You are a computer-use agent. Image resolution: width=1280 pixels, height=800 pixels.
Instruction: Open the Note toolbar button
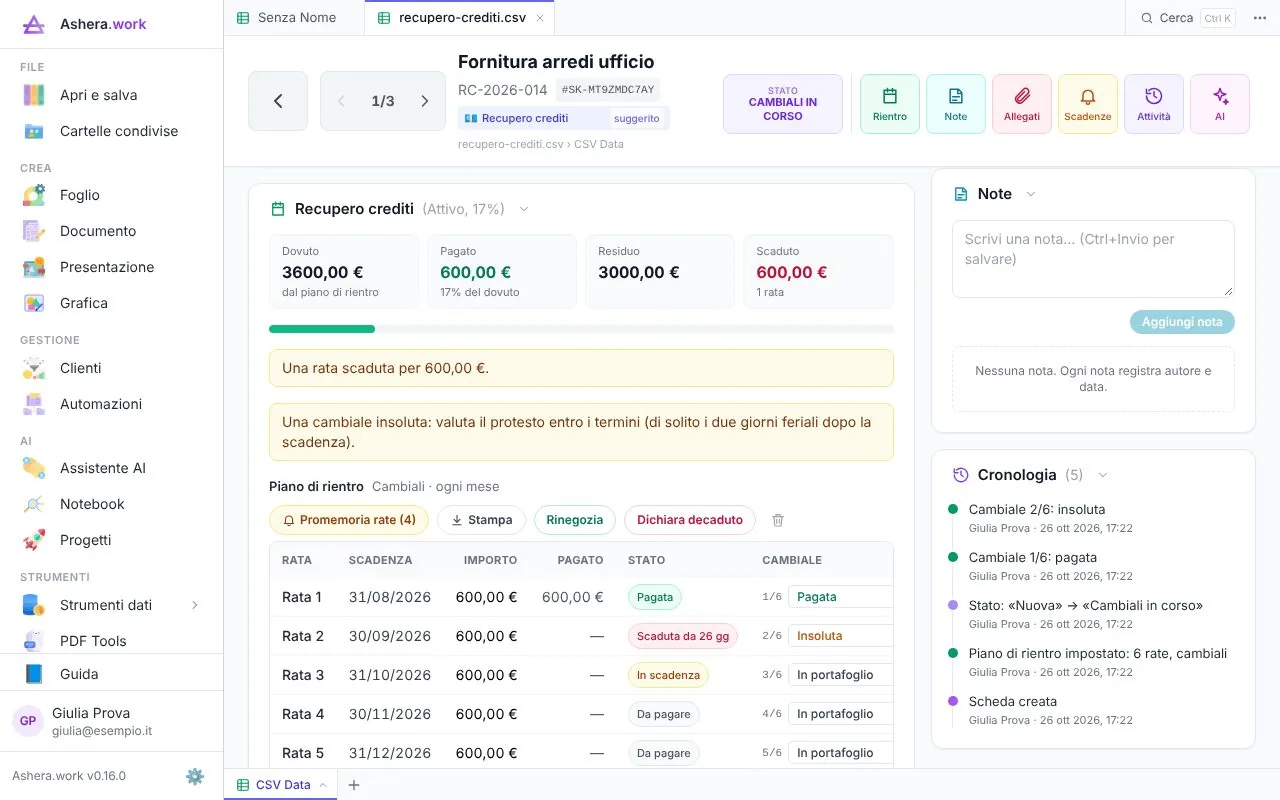click(x=955, y=104)
